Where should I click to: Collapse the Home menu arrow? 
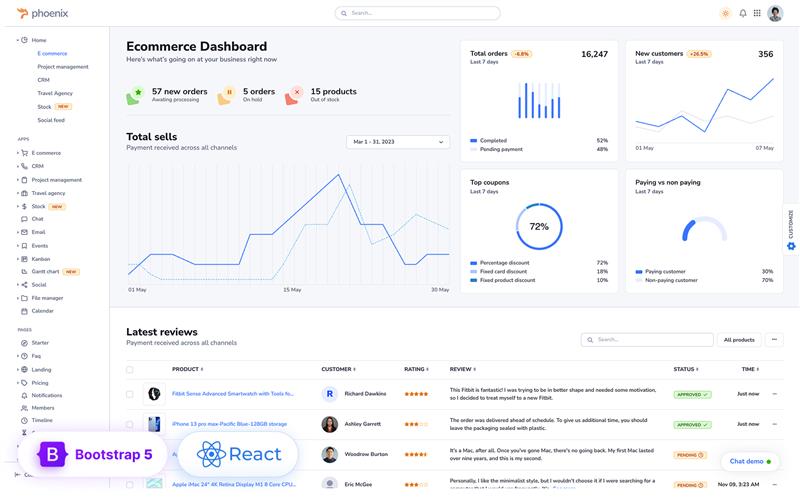click(x=17, y=40)
